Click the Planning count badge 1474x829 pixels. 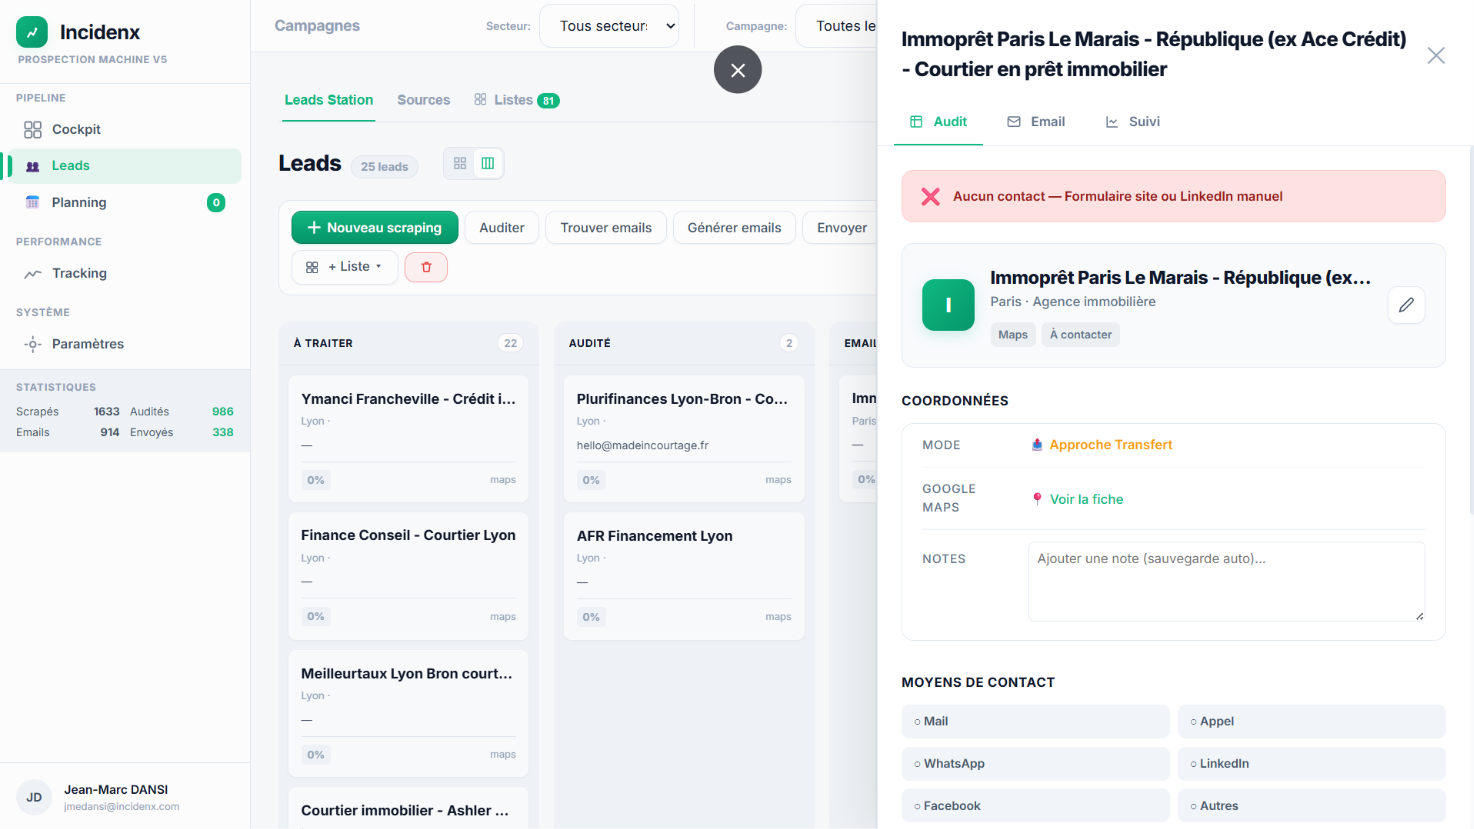(x=216, y=203)
